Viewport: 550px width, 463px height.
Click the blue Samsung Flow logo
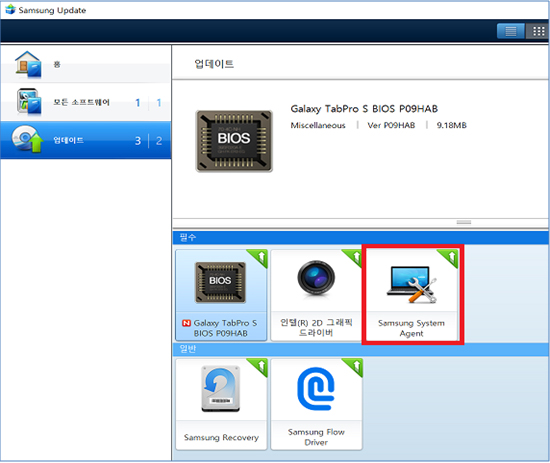click(x=316, y=389)
